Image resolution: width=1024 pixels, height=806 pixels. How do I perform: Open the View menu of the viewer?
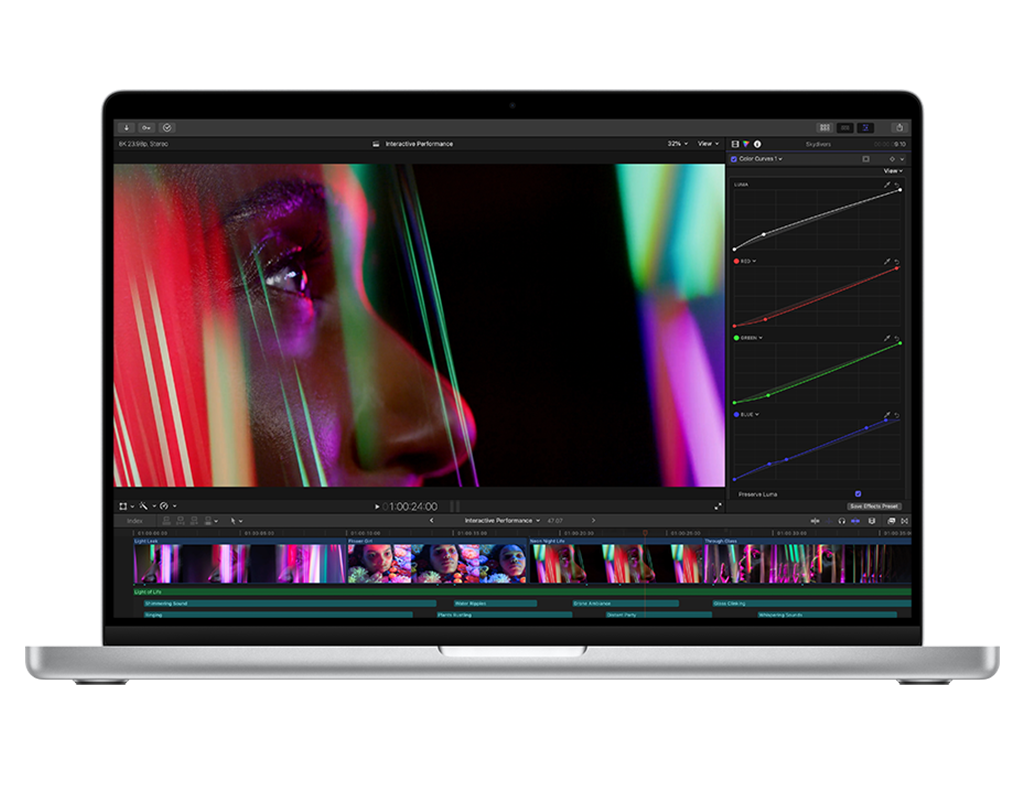coord(706,143)
